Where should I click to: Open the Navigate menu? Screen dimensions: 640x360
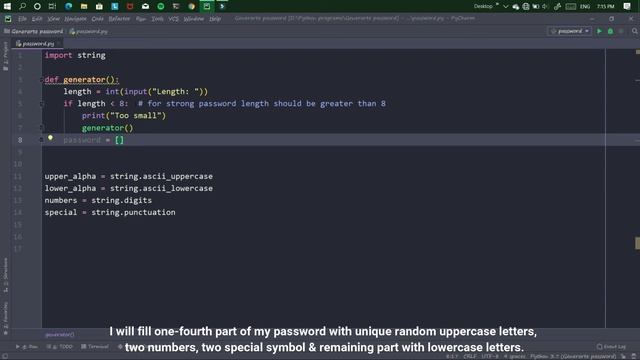76,19
